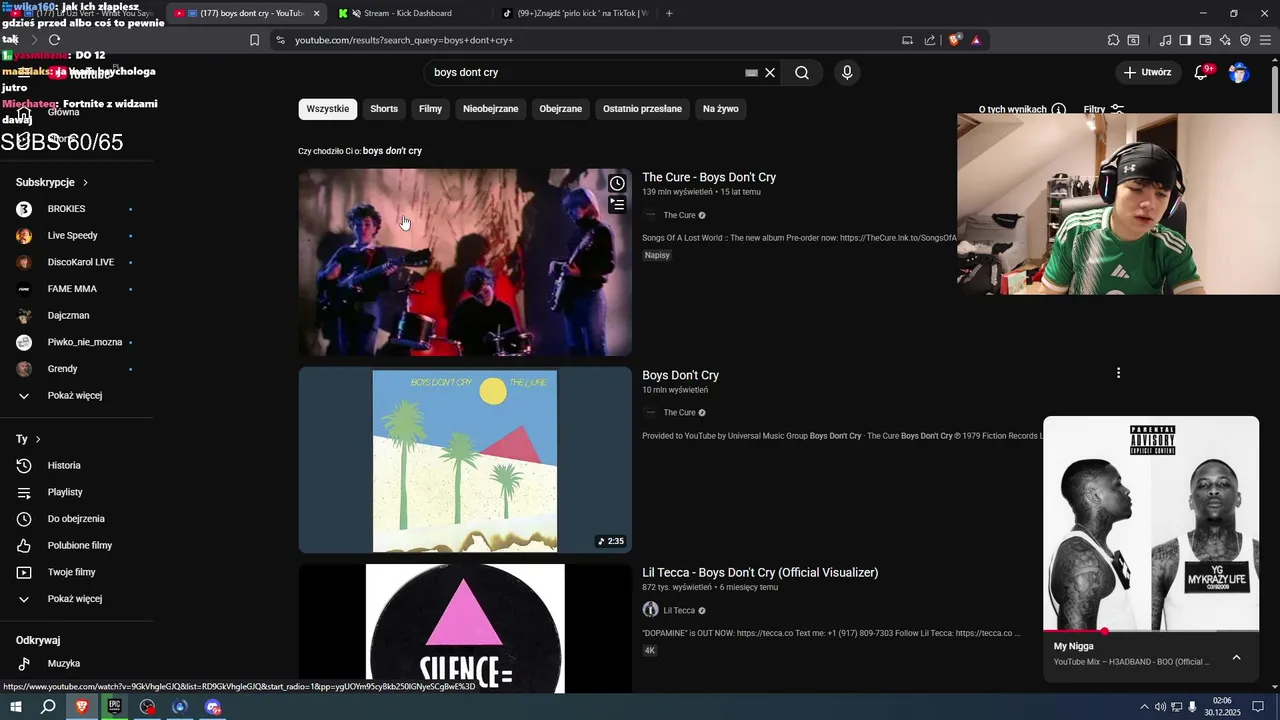Click the Utwórz create button

click(1147, 73)
